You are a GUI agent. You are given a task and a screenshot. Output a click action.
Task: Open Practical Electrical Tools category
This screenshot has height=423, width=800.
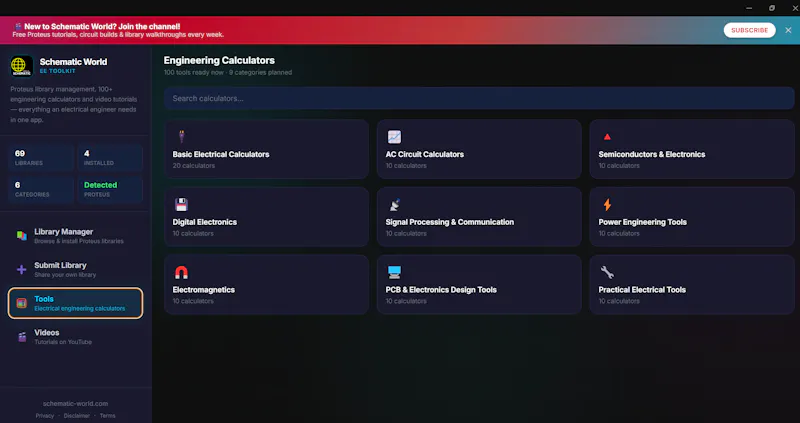(x=692, y=284)
